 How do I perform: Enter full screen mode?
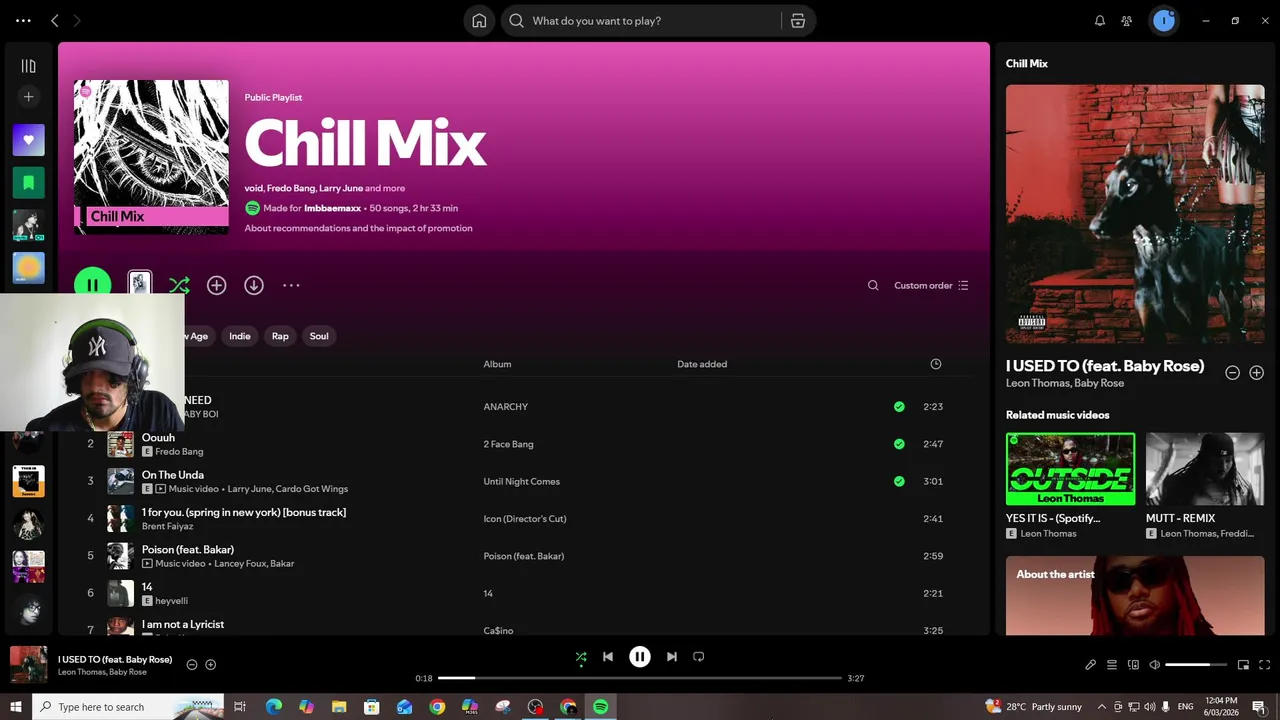pyautogui.click(x=1265, y=665)
